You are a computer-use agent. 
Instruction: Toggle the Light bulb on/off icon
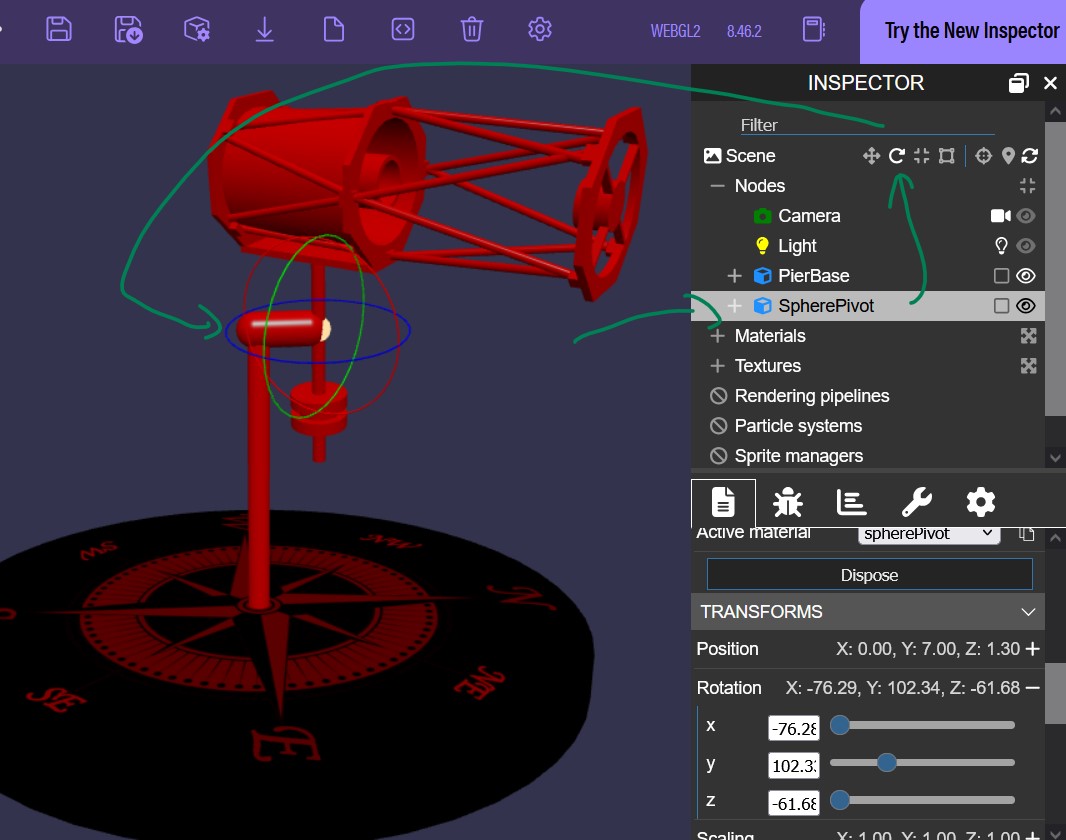click(x=1001, y=245)
